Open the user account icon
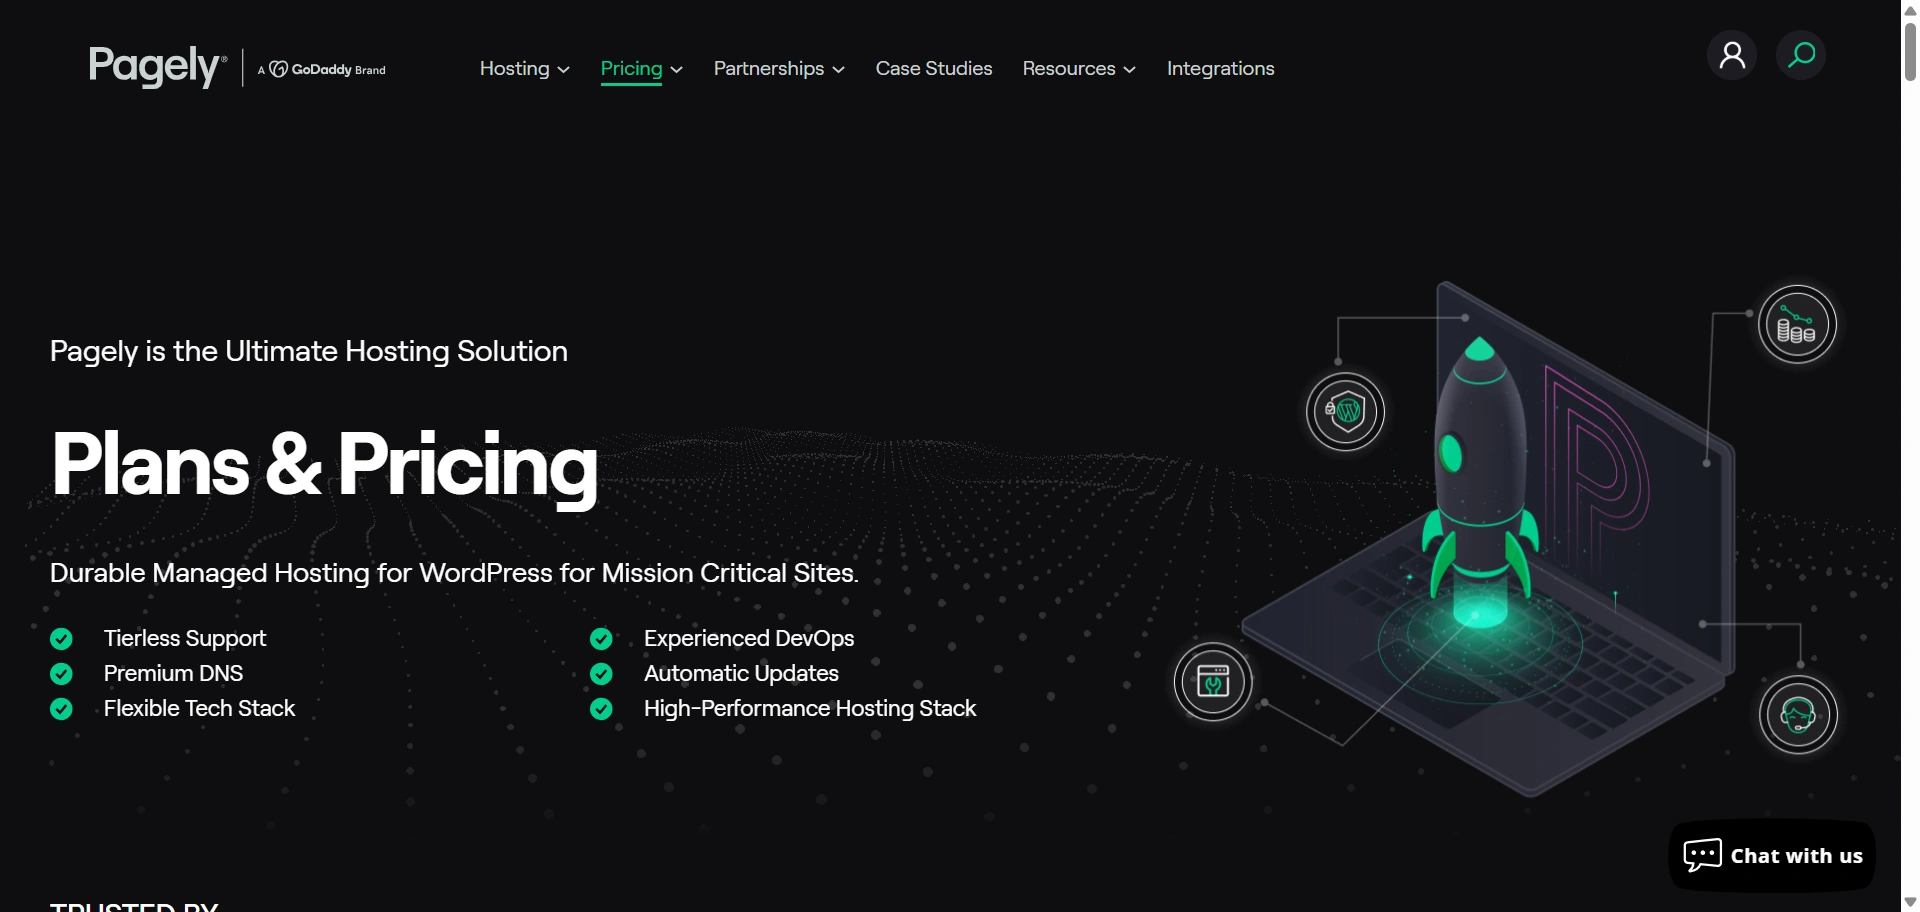The width and height of the screenshot is (1920, 912). coord(1732,55)
